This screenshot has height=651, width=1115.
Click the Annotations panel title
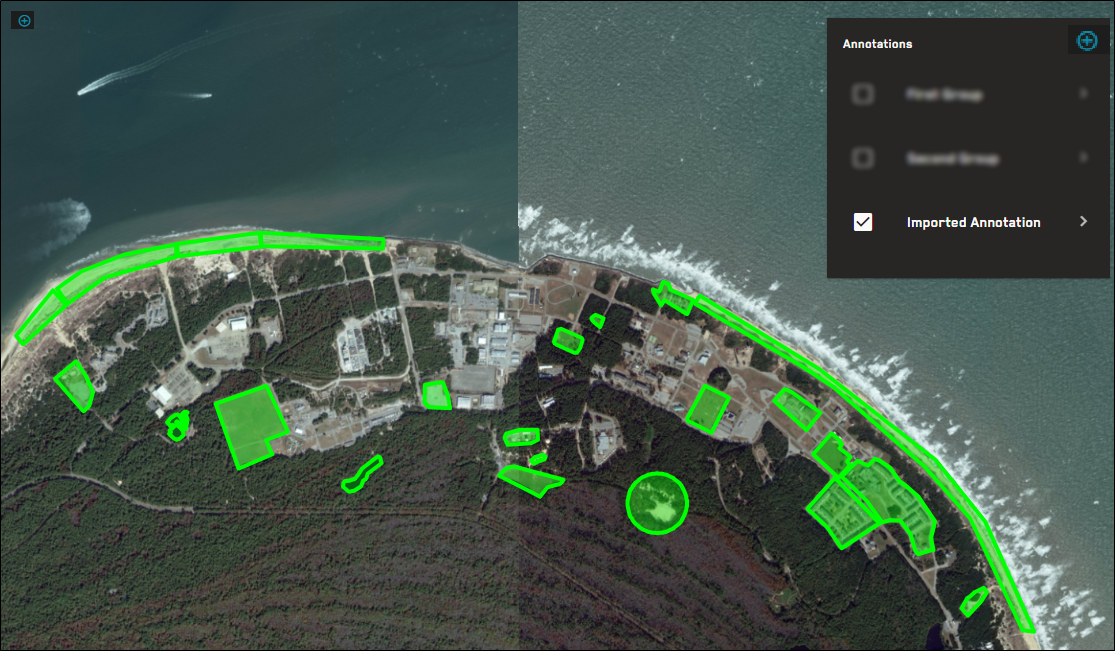tap(877, 44)
